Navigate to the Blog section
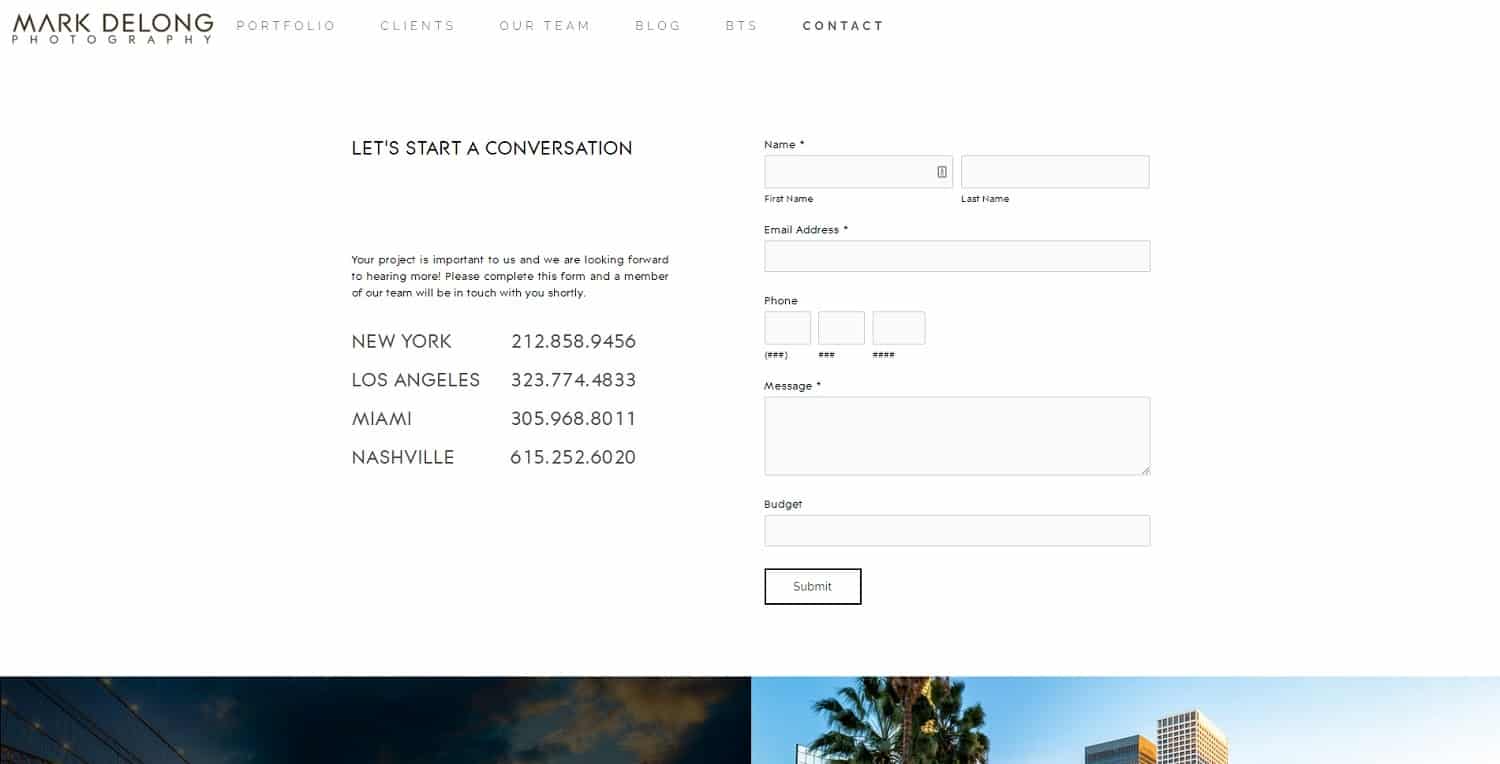 pyautogui.click(x=658, y=26)
